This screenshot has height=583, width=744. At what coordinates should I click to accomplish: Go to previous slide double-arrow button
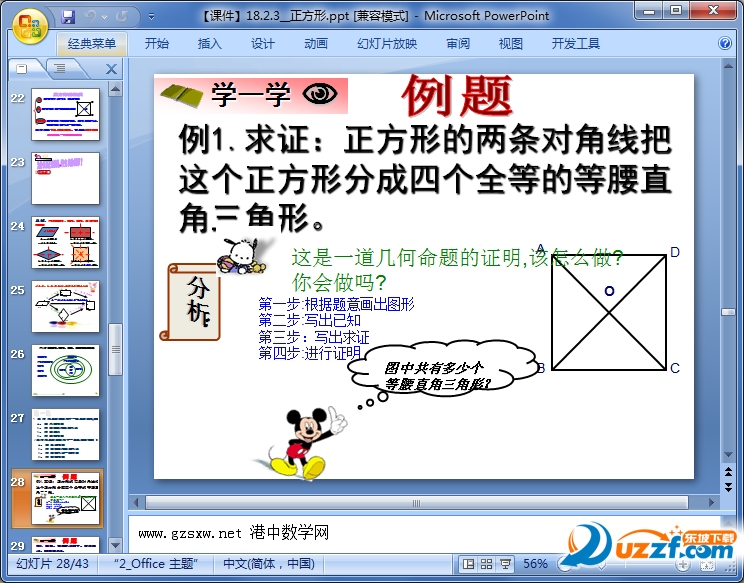pos(728,471)
